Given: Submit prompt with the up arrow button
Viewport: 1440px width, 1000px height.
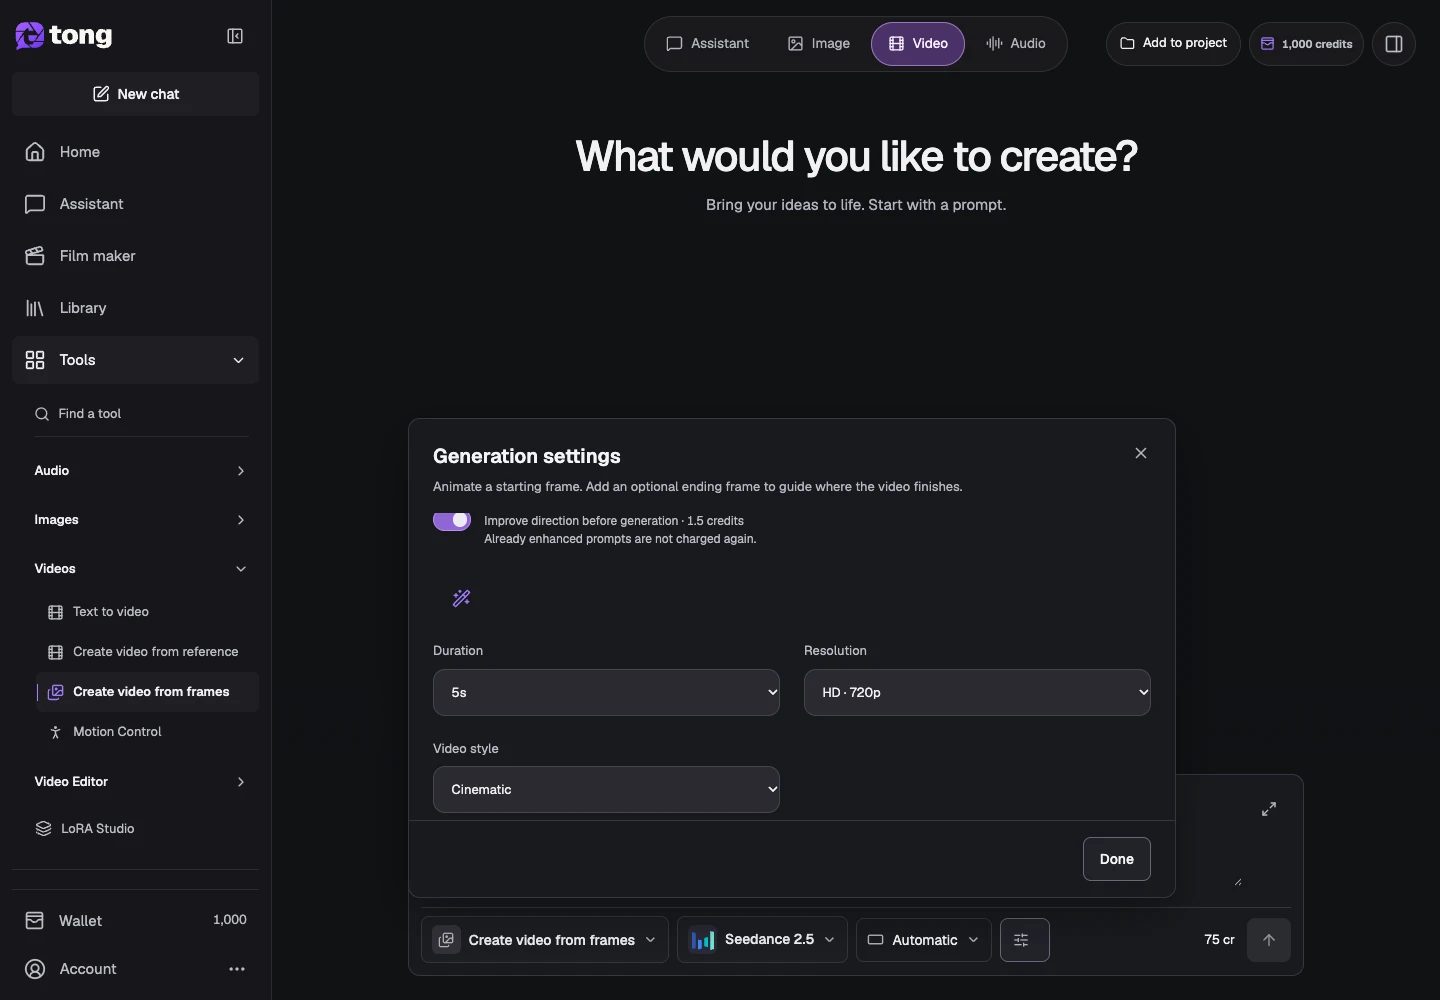Looking at the screenshot, I should click(x=1269, y=940).
